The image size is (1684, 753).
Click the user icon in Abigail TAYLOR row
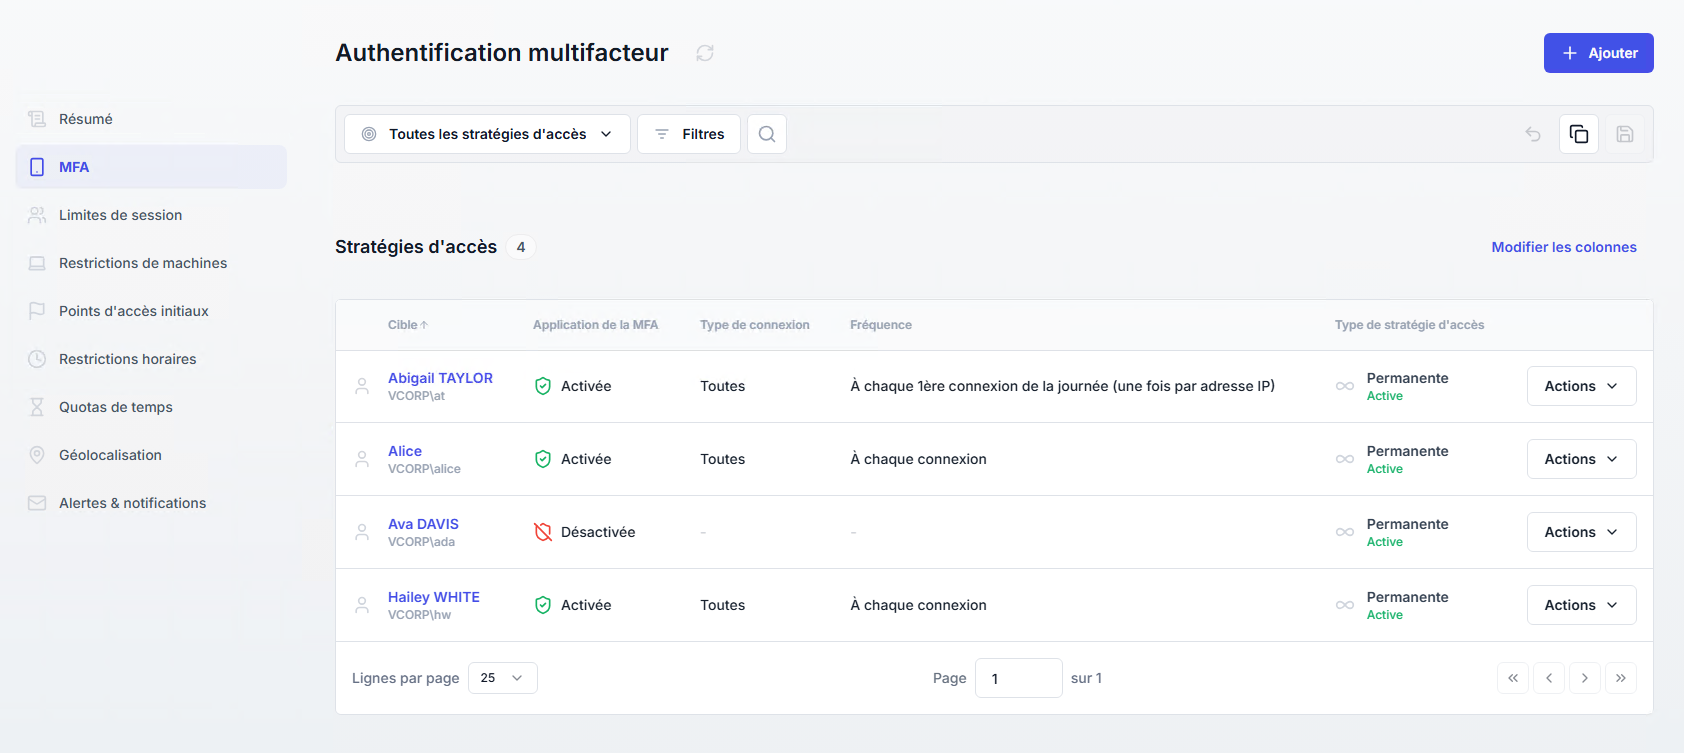coord(362,386)
